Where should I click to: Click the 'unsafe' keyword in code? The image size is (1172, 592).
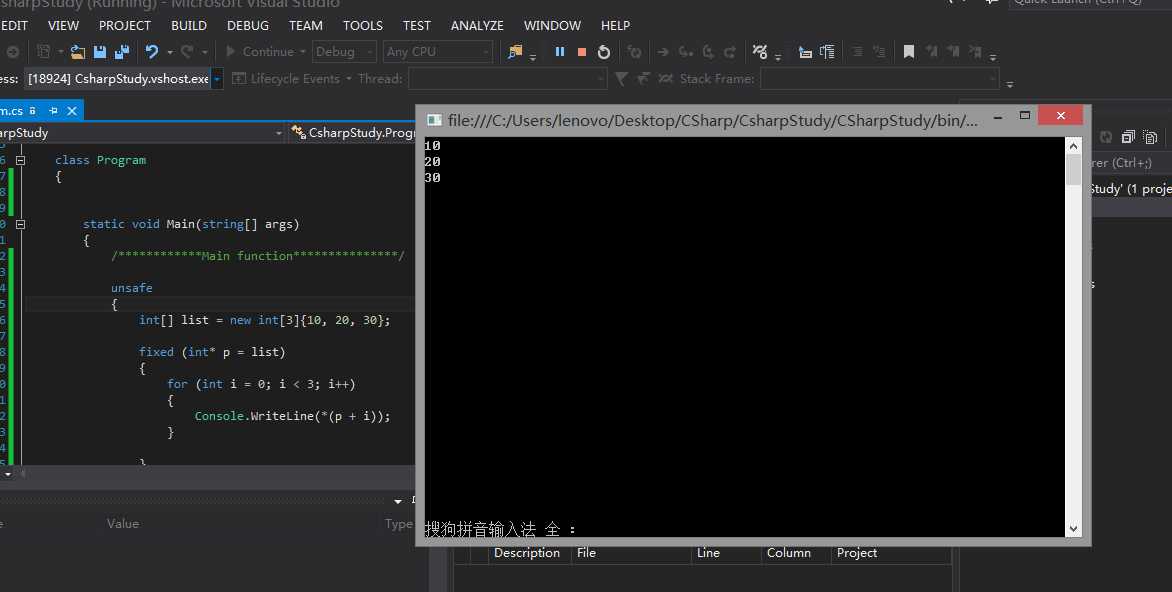click(132, 288)
